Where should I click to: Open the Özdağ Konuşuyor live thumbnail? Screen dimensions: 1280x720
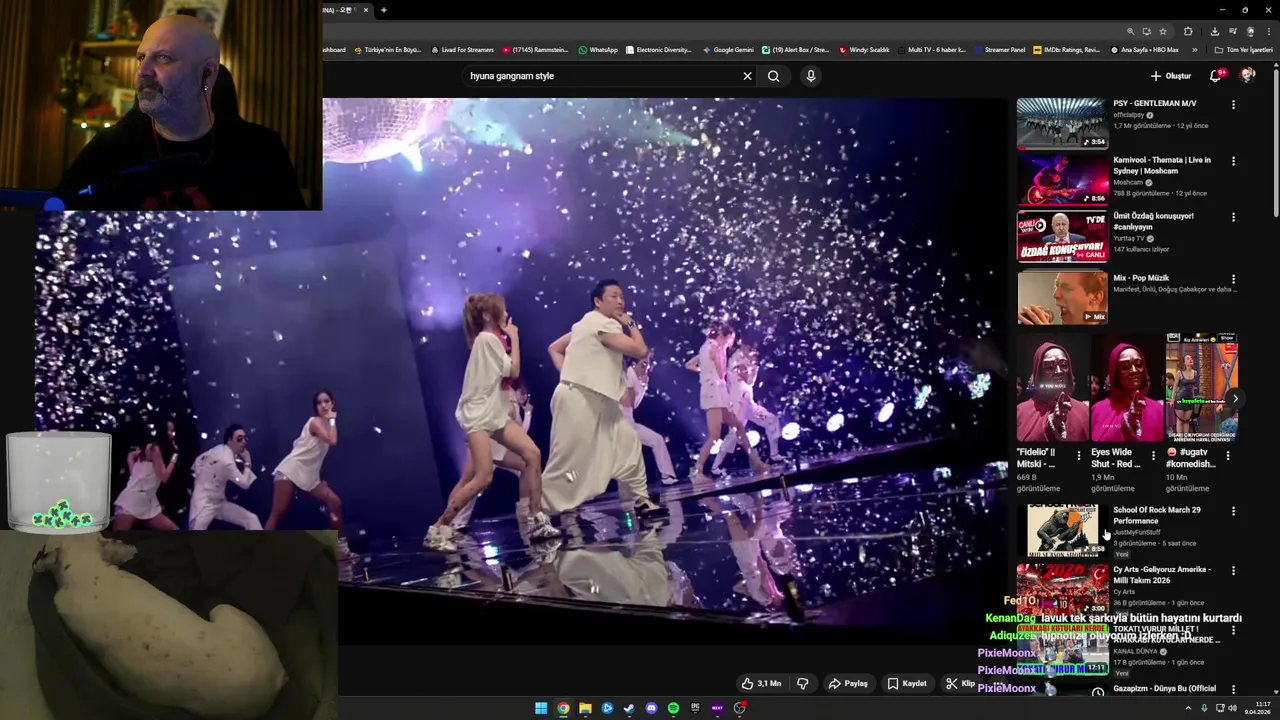tap(1062, 236)
